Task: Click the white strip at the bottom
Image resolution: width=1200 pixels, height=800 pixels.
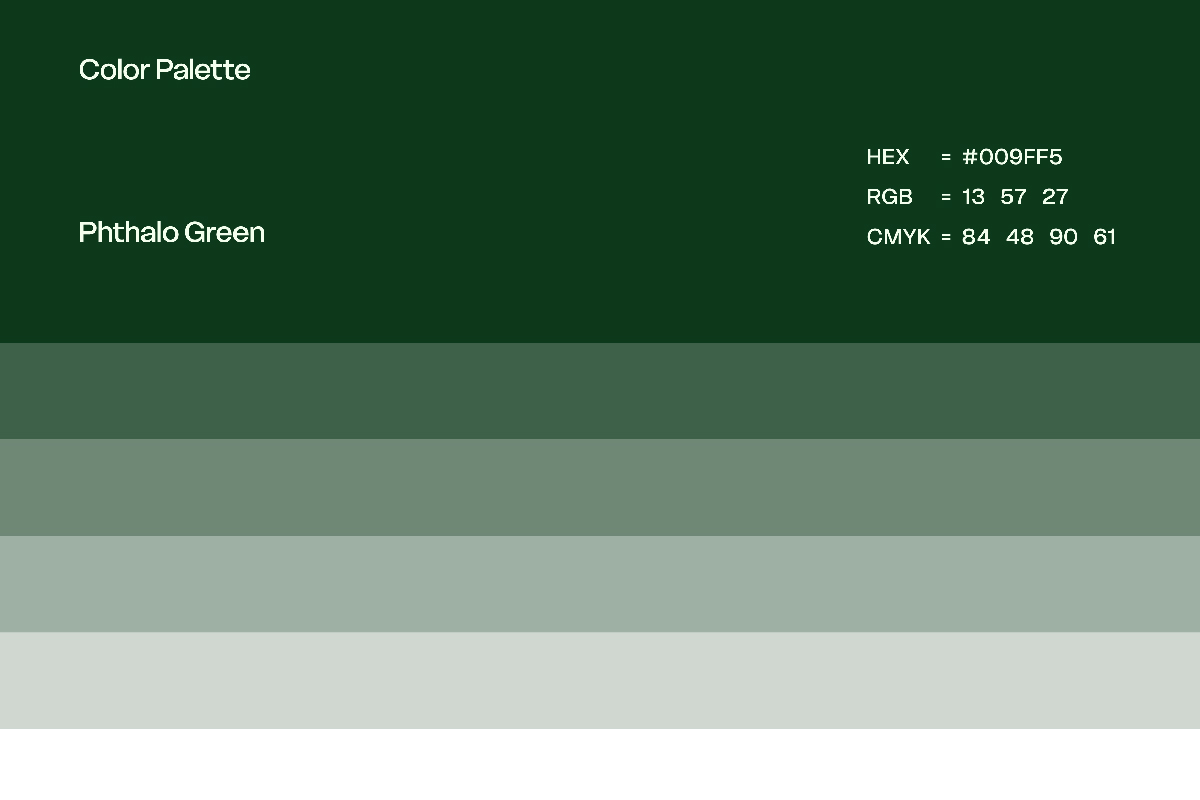Action: (x=600, y=765)
